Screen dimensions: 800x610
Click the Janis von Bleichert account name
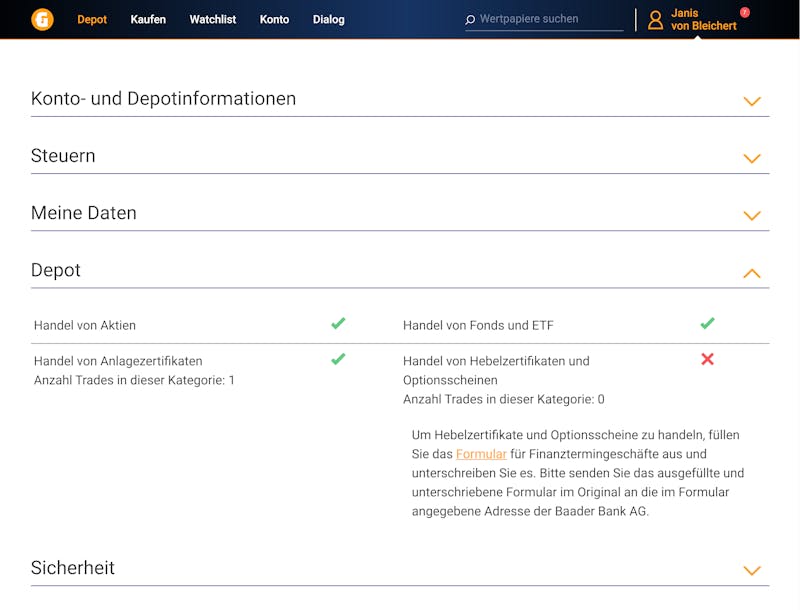point(704,19)
